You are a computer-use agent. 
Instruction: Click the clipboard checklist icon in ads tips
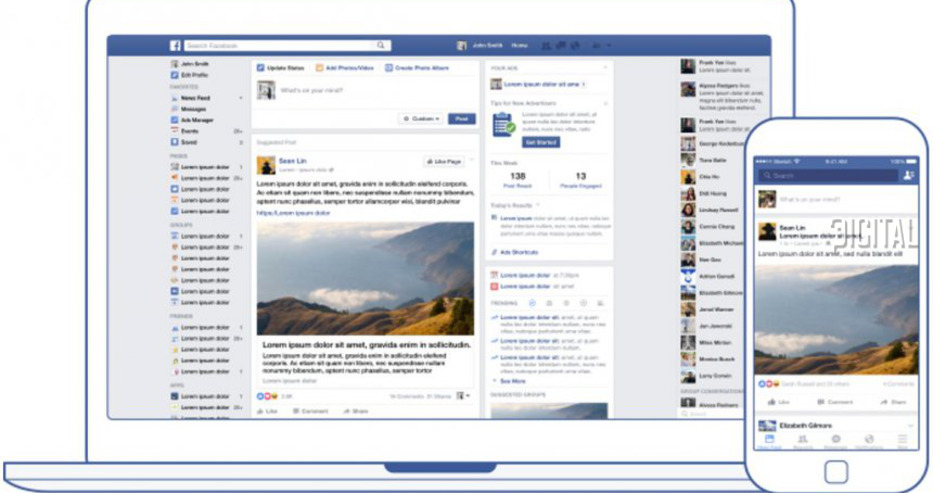[x=503, y=125]
